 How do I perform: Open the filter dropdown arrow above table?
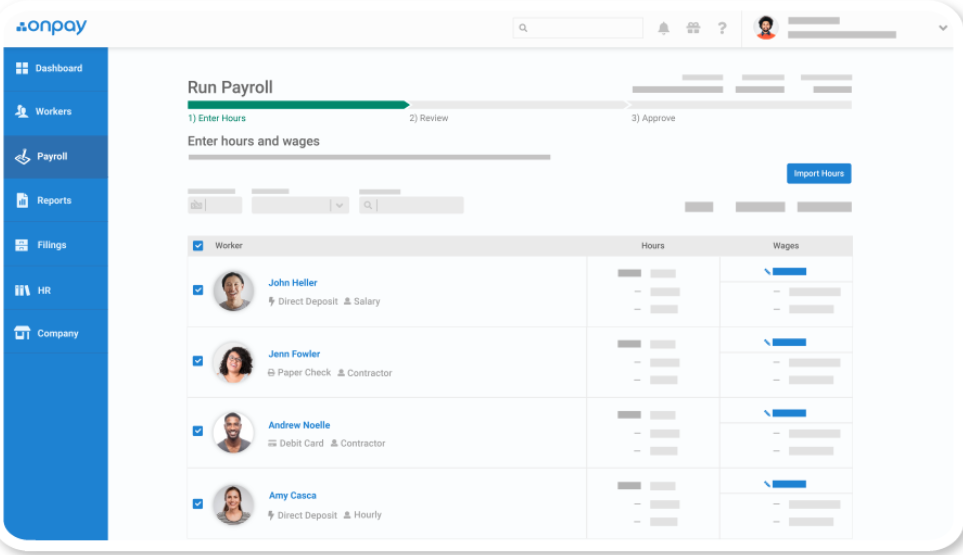pos(339,205)
